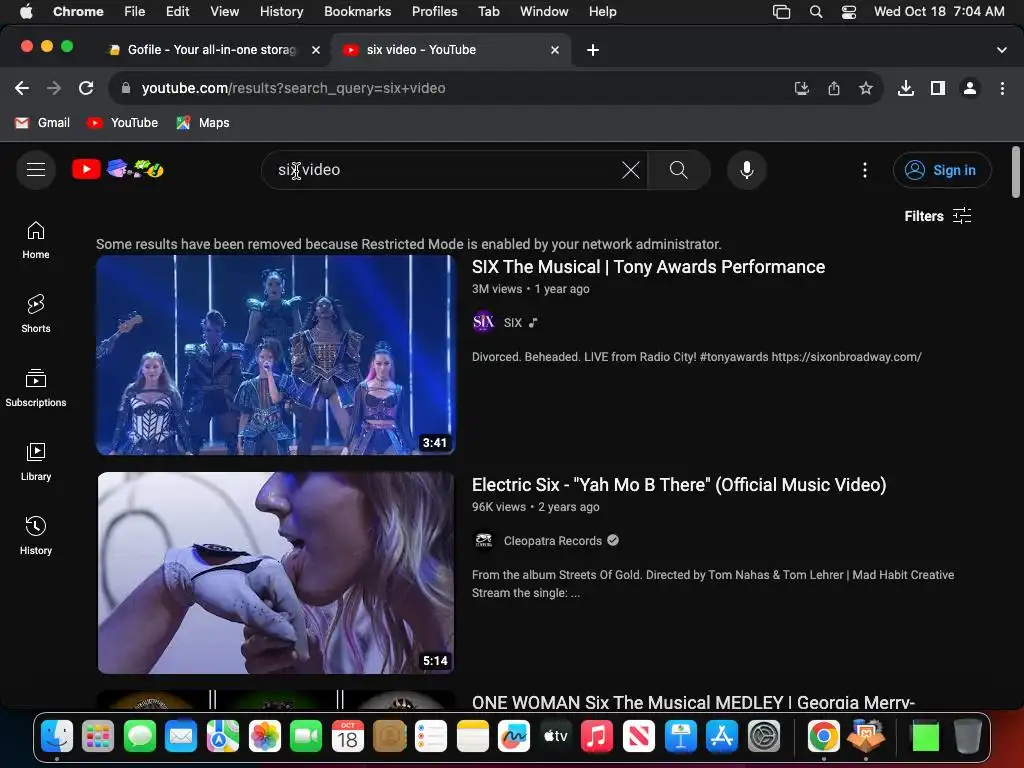This screenshot has width=1024, height=768.
Task: Go back in Chrome
Action: click(x=22, y=88)
